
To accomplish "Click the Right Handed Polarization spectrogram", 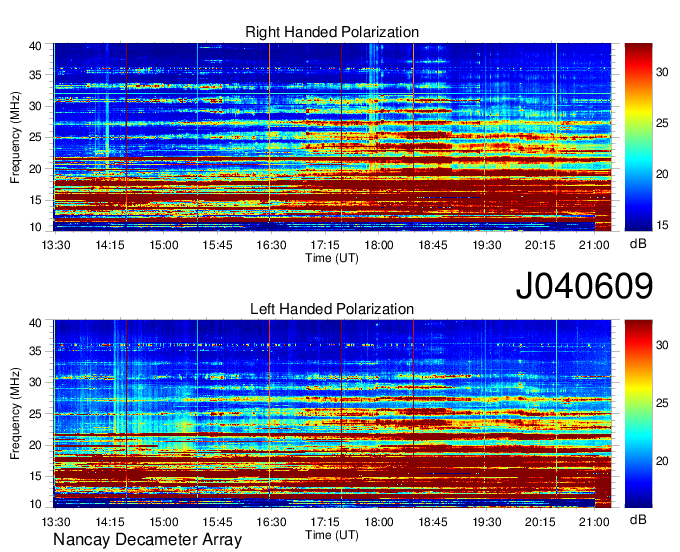I will 332,137.
